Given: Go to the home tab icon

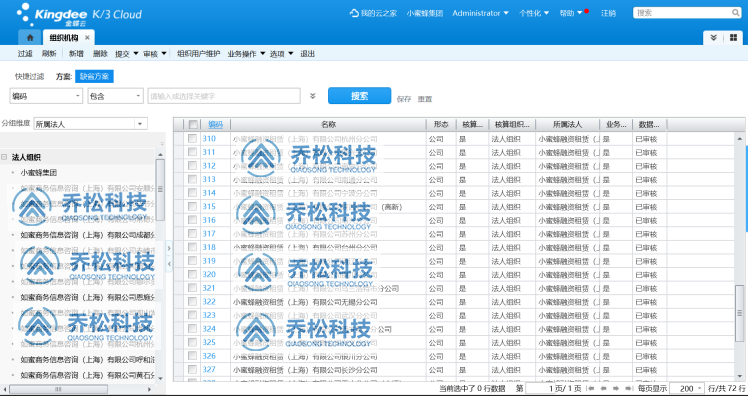Looking at the screenshot, I should [30, 38].
